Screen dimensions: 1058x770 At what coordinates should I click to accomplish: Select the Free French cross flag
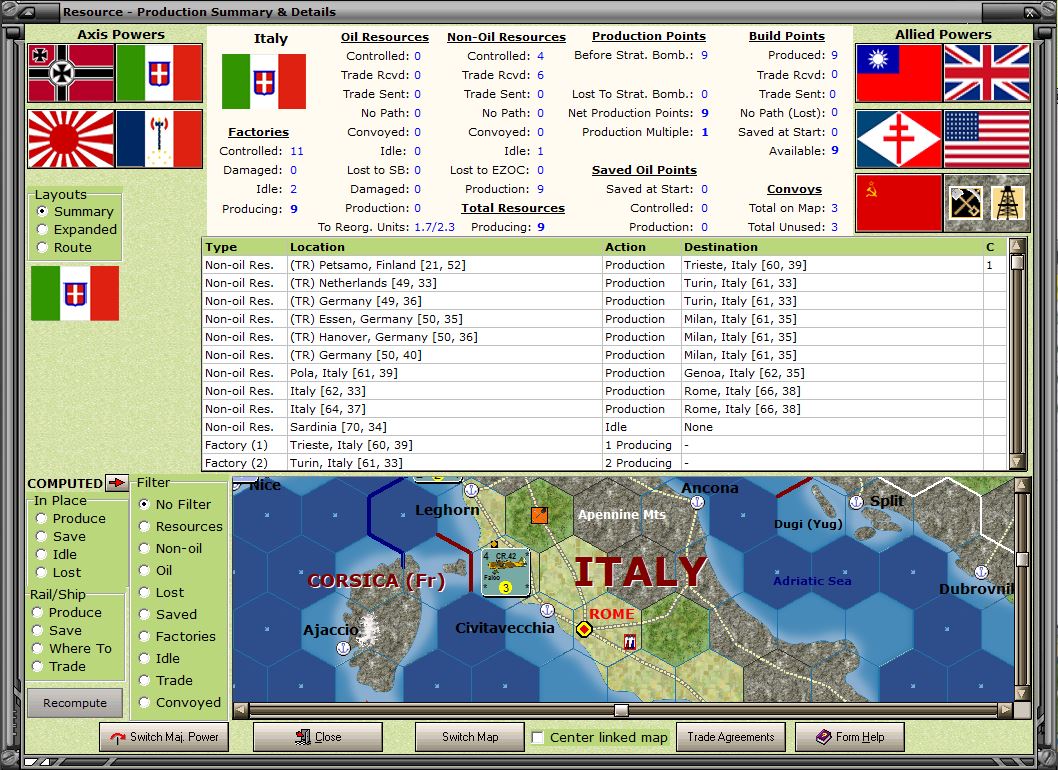pyautogui.click(x=899, y=139)
